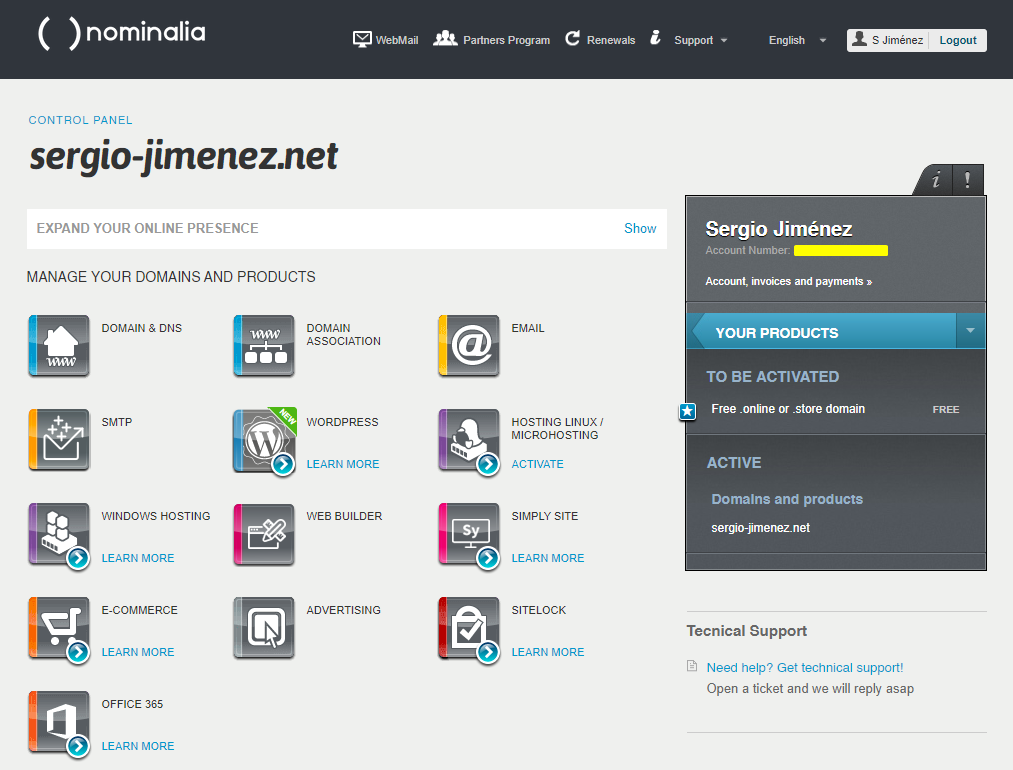The height and width of the screenshot is (770, 1013).
Task: Open the Web Builder icon
Action: click(x=264, y=534)
